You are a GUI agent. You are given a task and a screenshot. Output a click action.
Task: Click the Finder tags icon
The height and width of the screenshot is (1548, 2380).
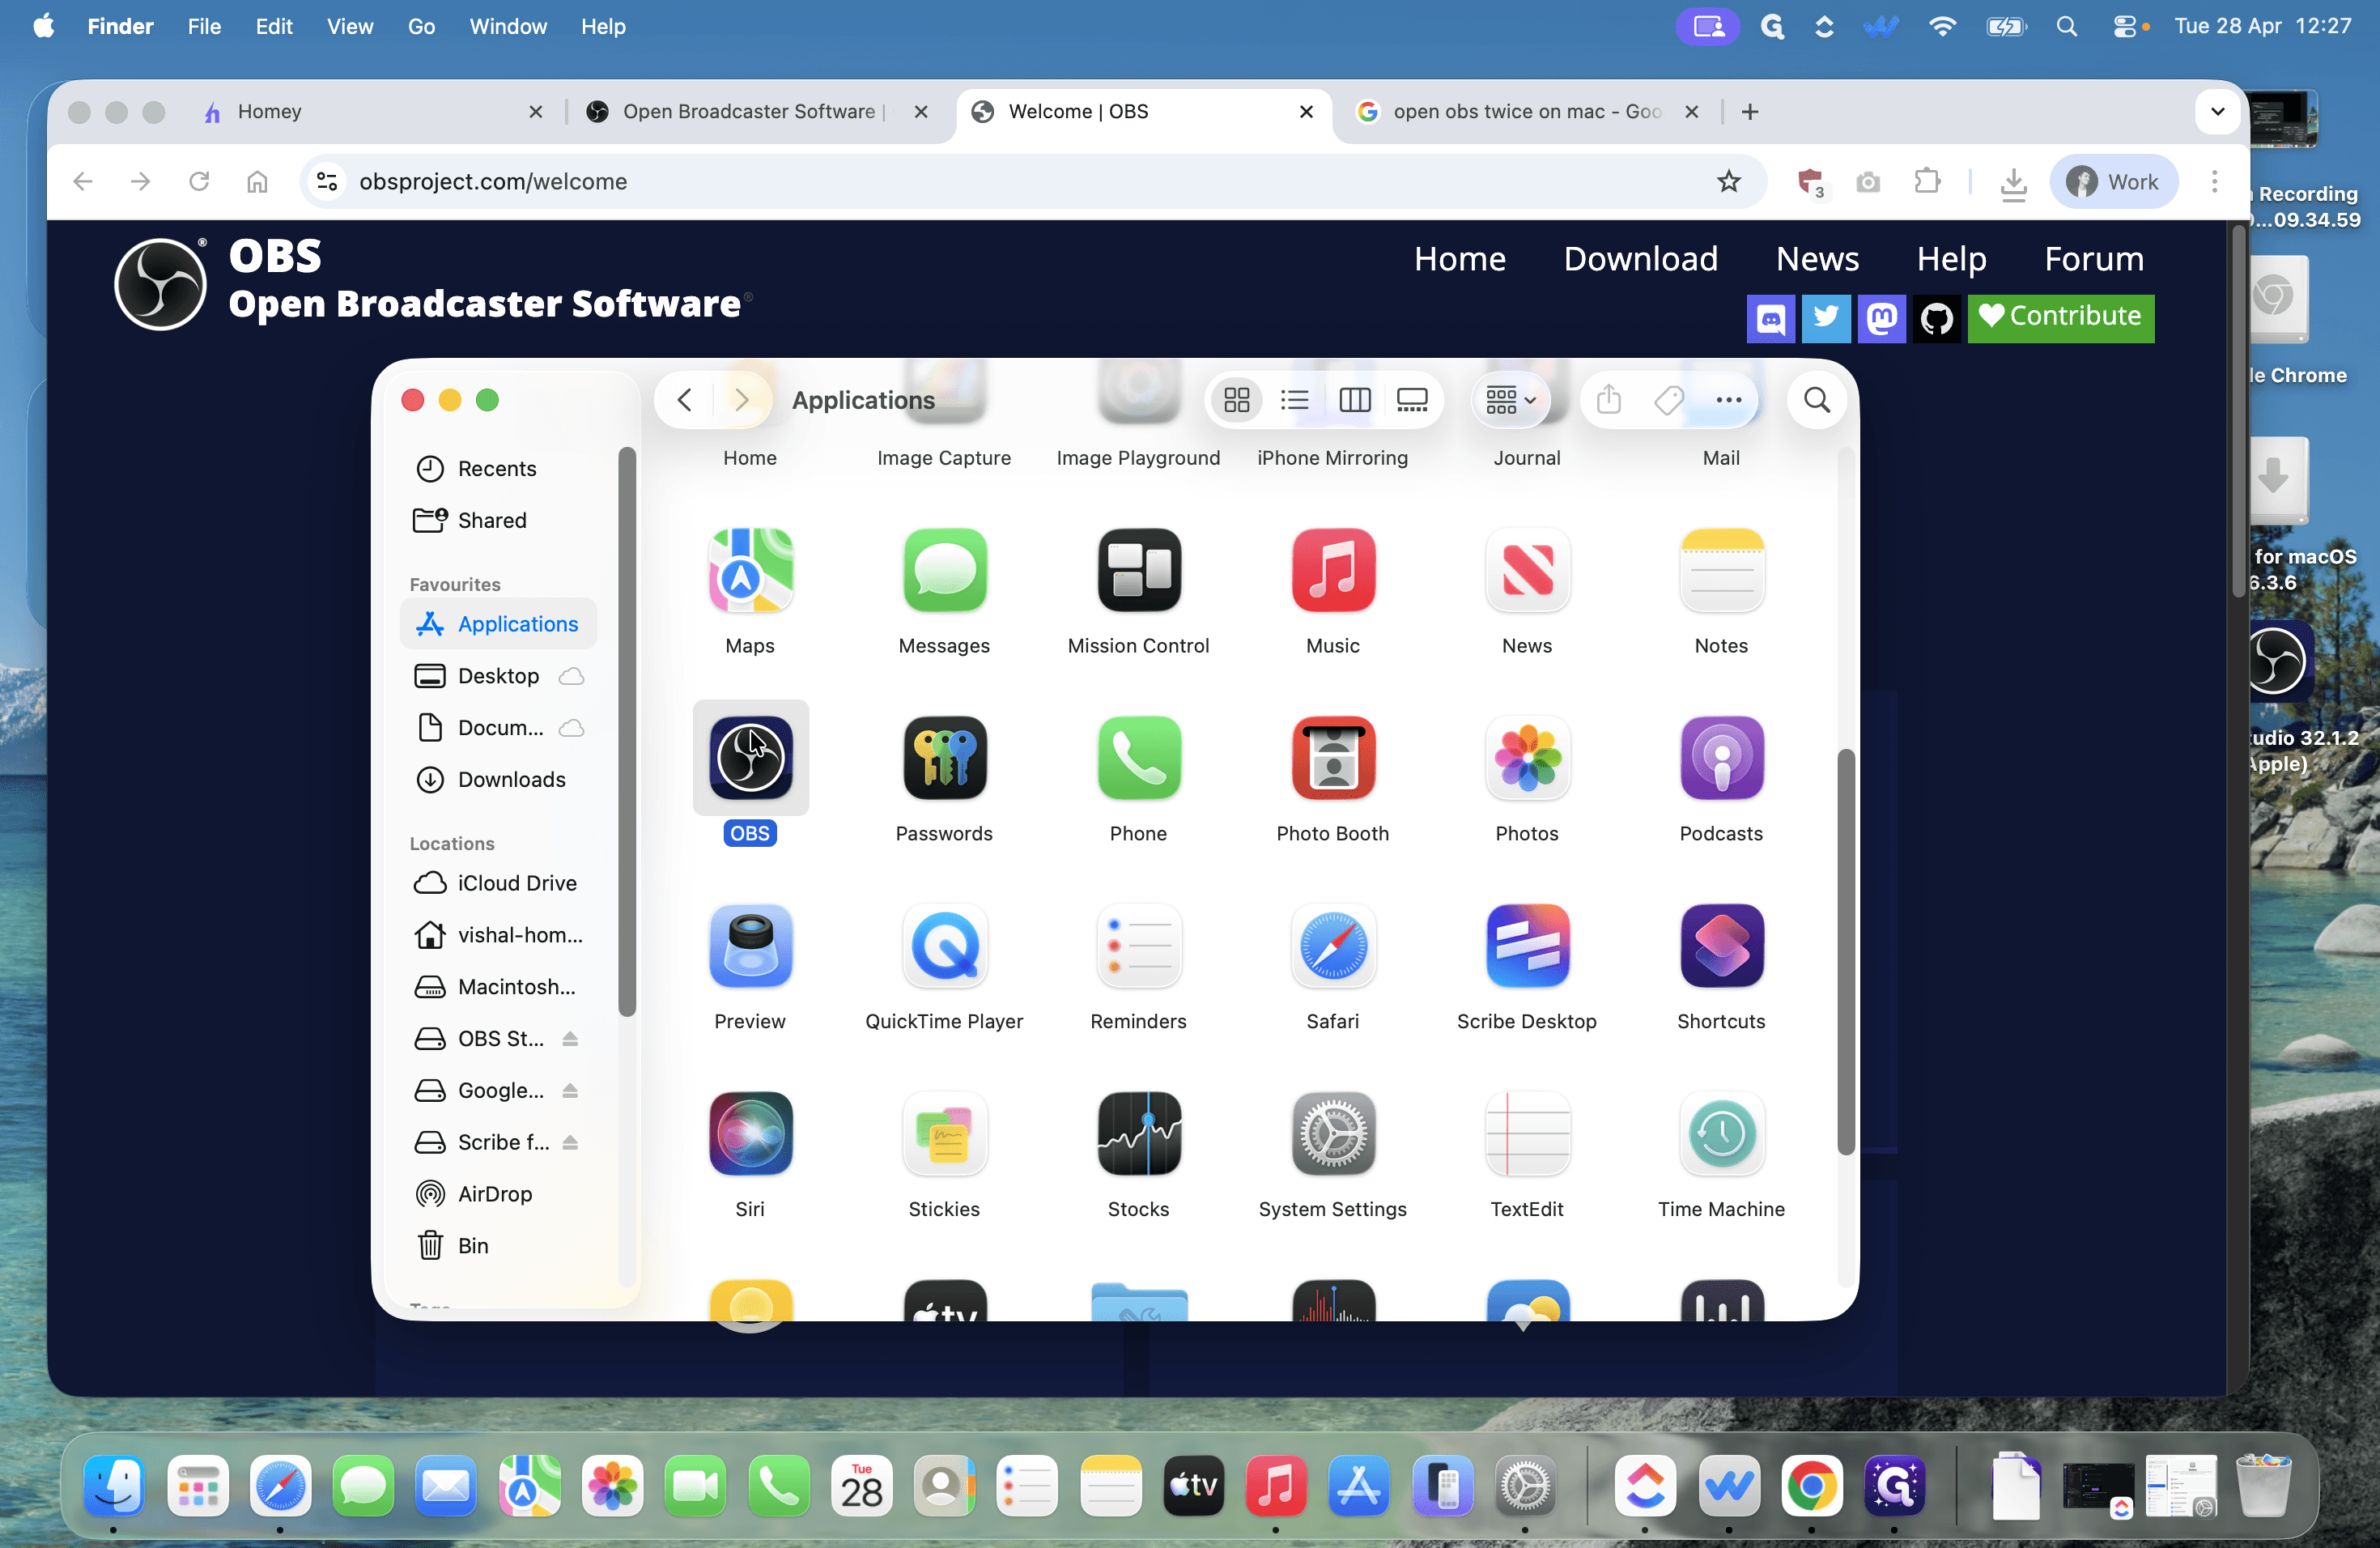1668,400
